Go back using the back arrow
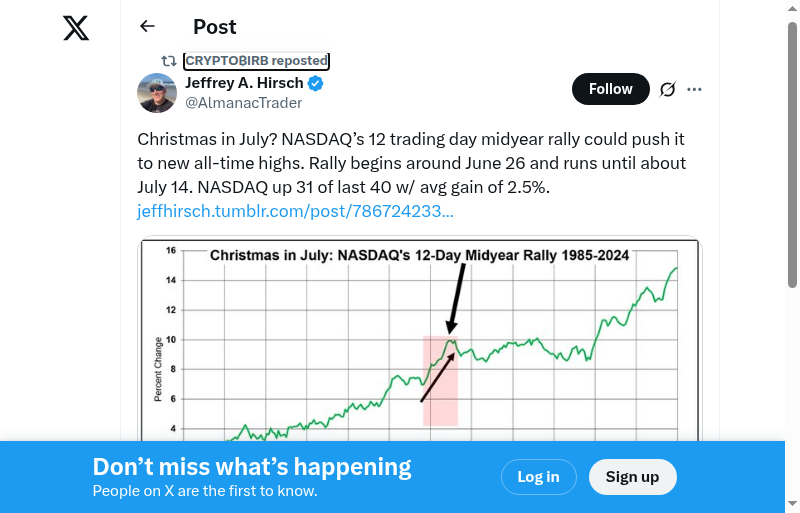Screen dimensions: 800x513 click(x=148, y=27)
